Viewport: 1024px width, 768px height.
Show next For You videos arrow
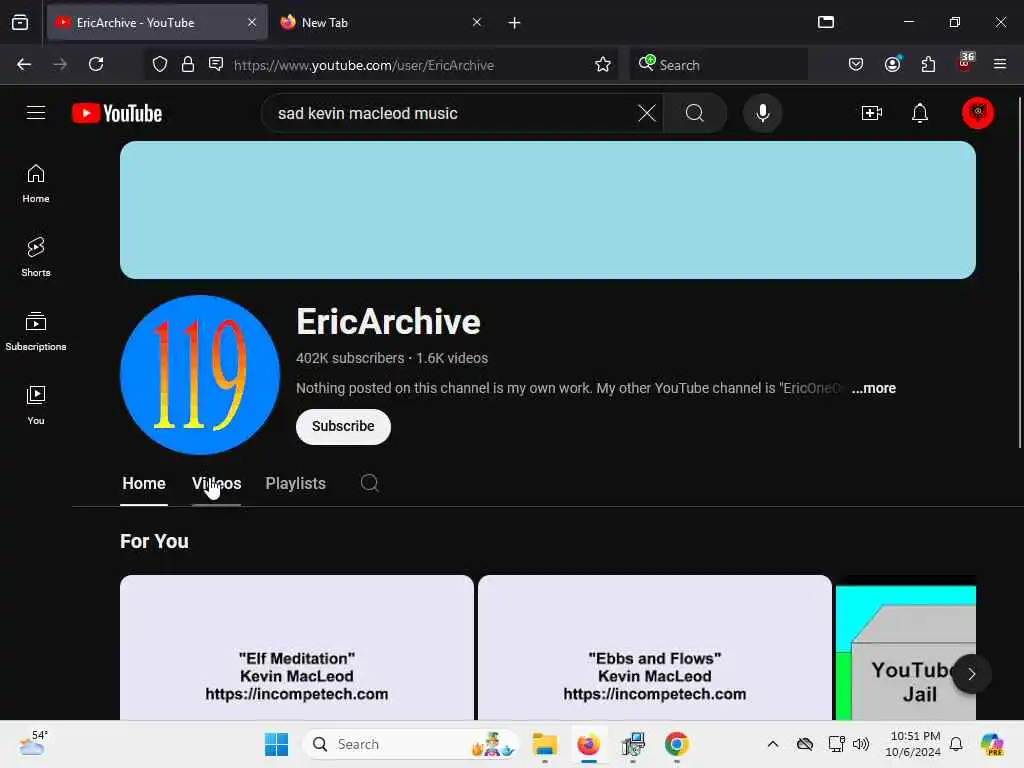click(x=971, y=673)
